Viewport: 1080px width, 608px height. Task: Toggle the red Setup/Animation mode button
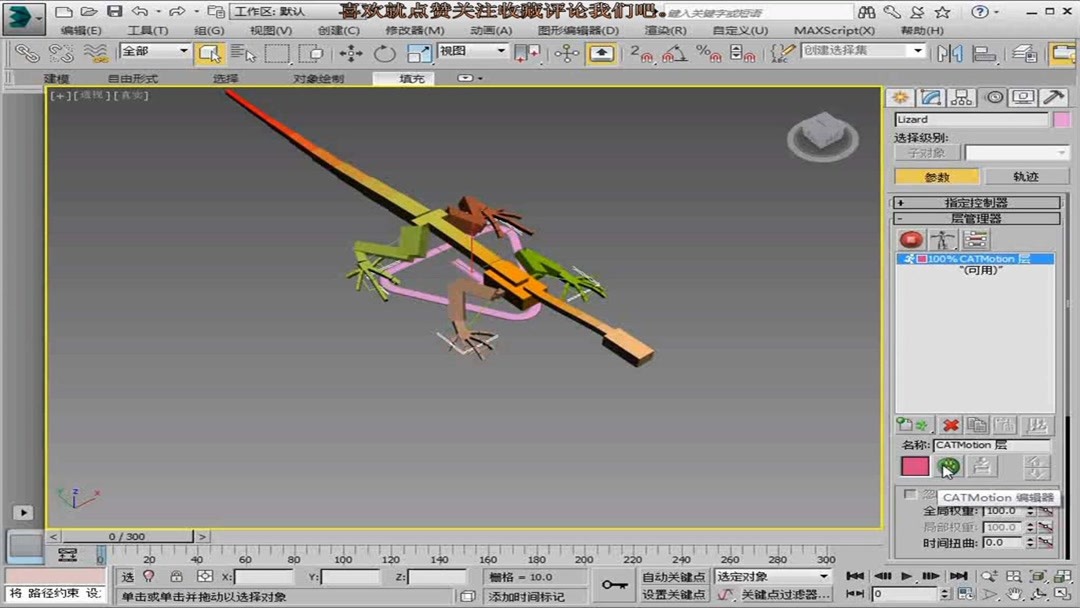(911, 239)
